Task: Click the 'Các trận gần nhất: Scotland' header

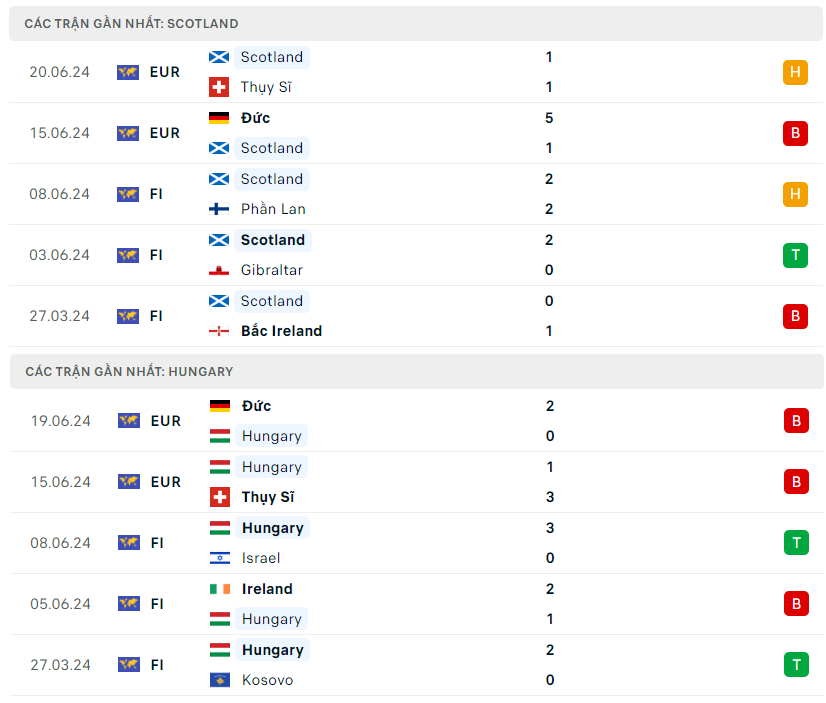Action: (131, 23)
